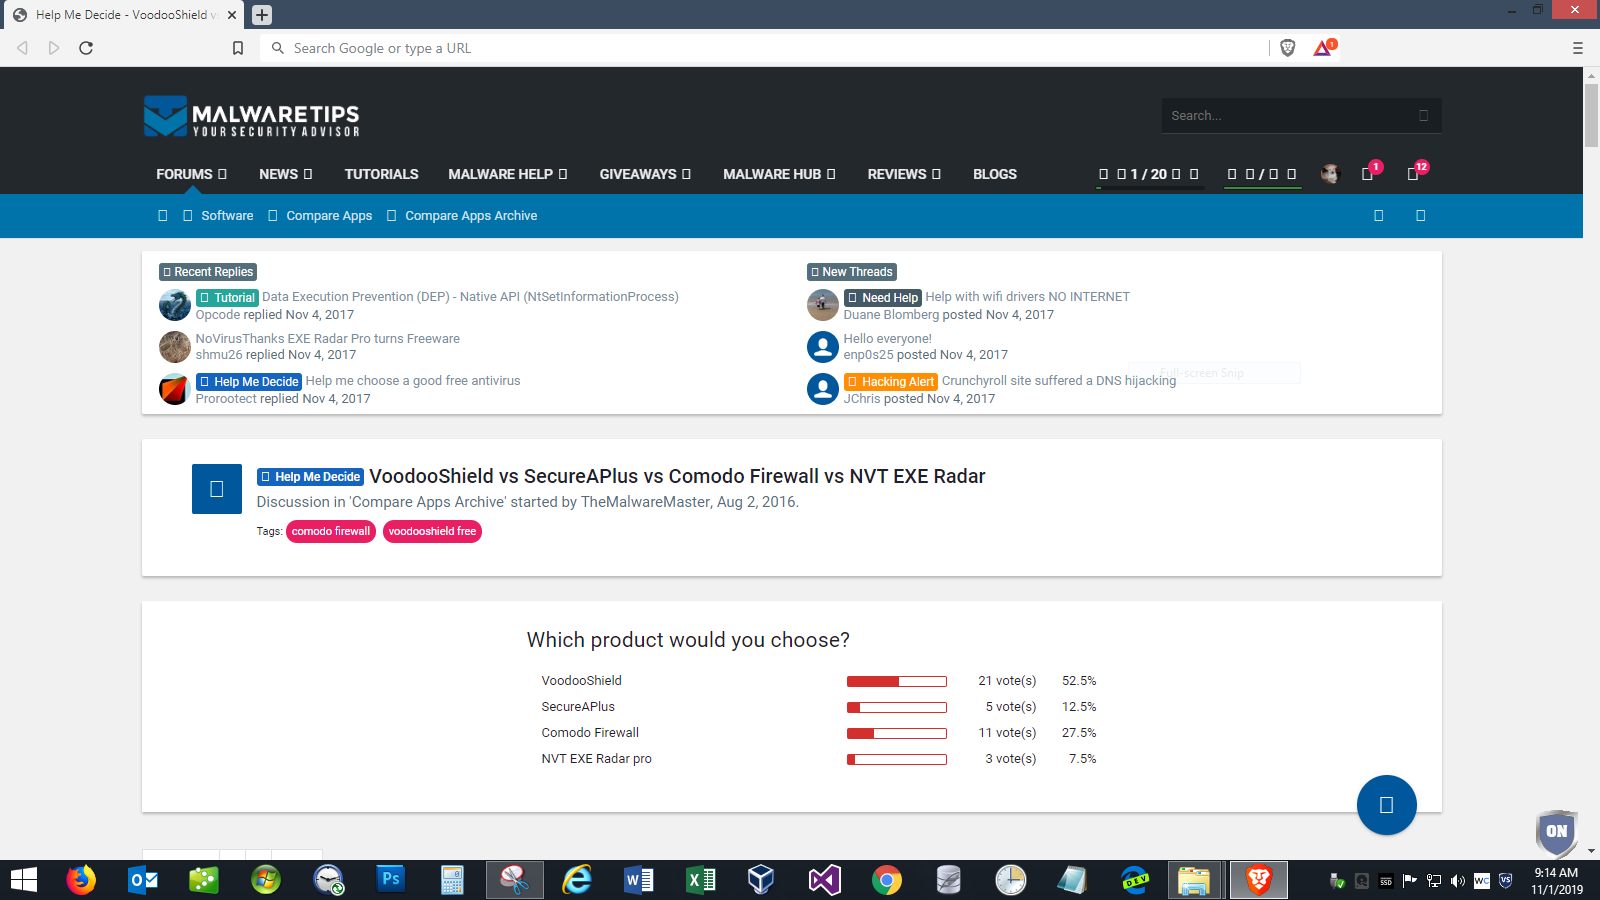Viewport: 1600px width, 900px height.
Task: Select the Help Me Decide browser tab
Action: click(x=123, y=15)
